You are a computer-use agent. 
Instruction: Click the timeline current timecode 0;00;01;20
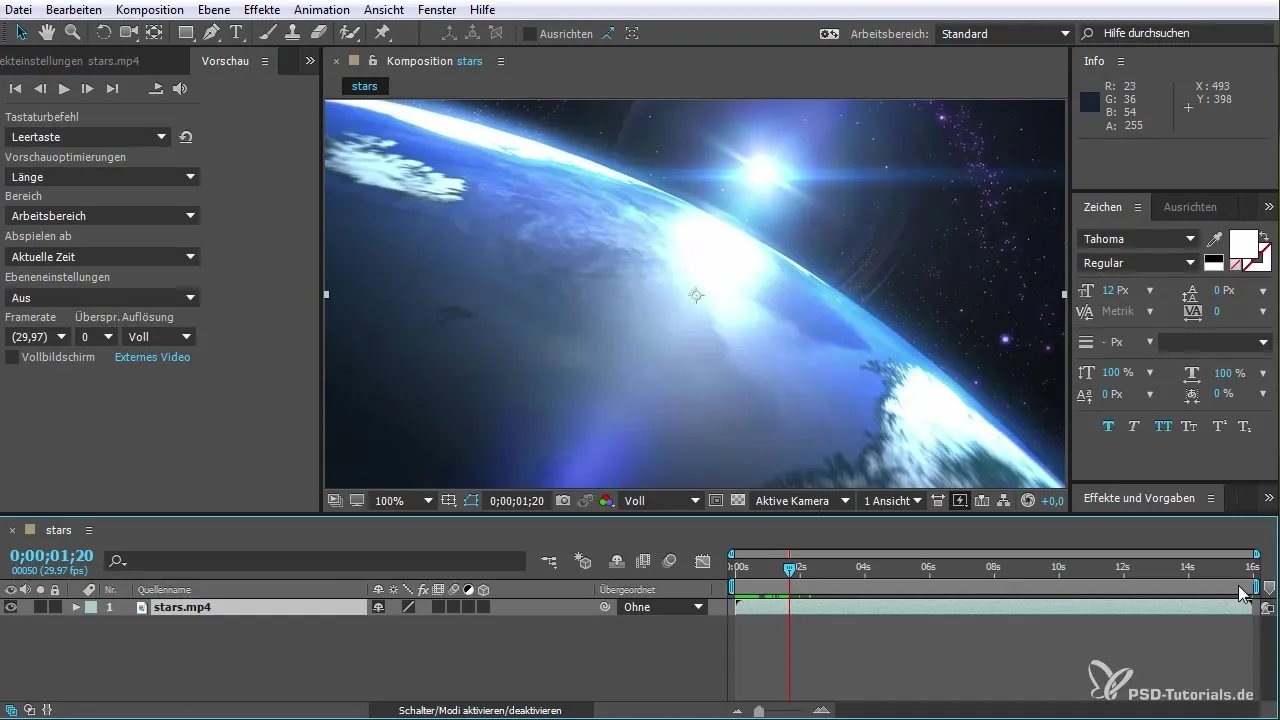pyautogui.click(x=52, y=555)
